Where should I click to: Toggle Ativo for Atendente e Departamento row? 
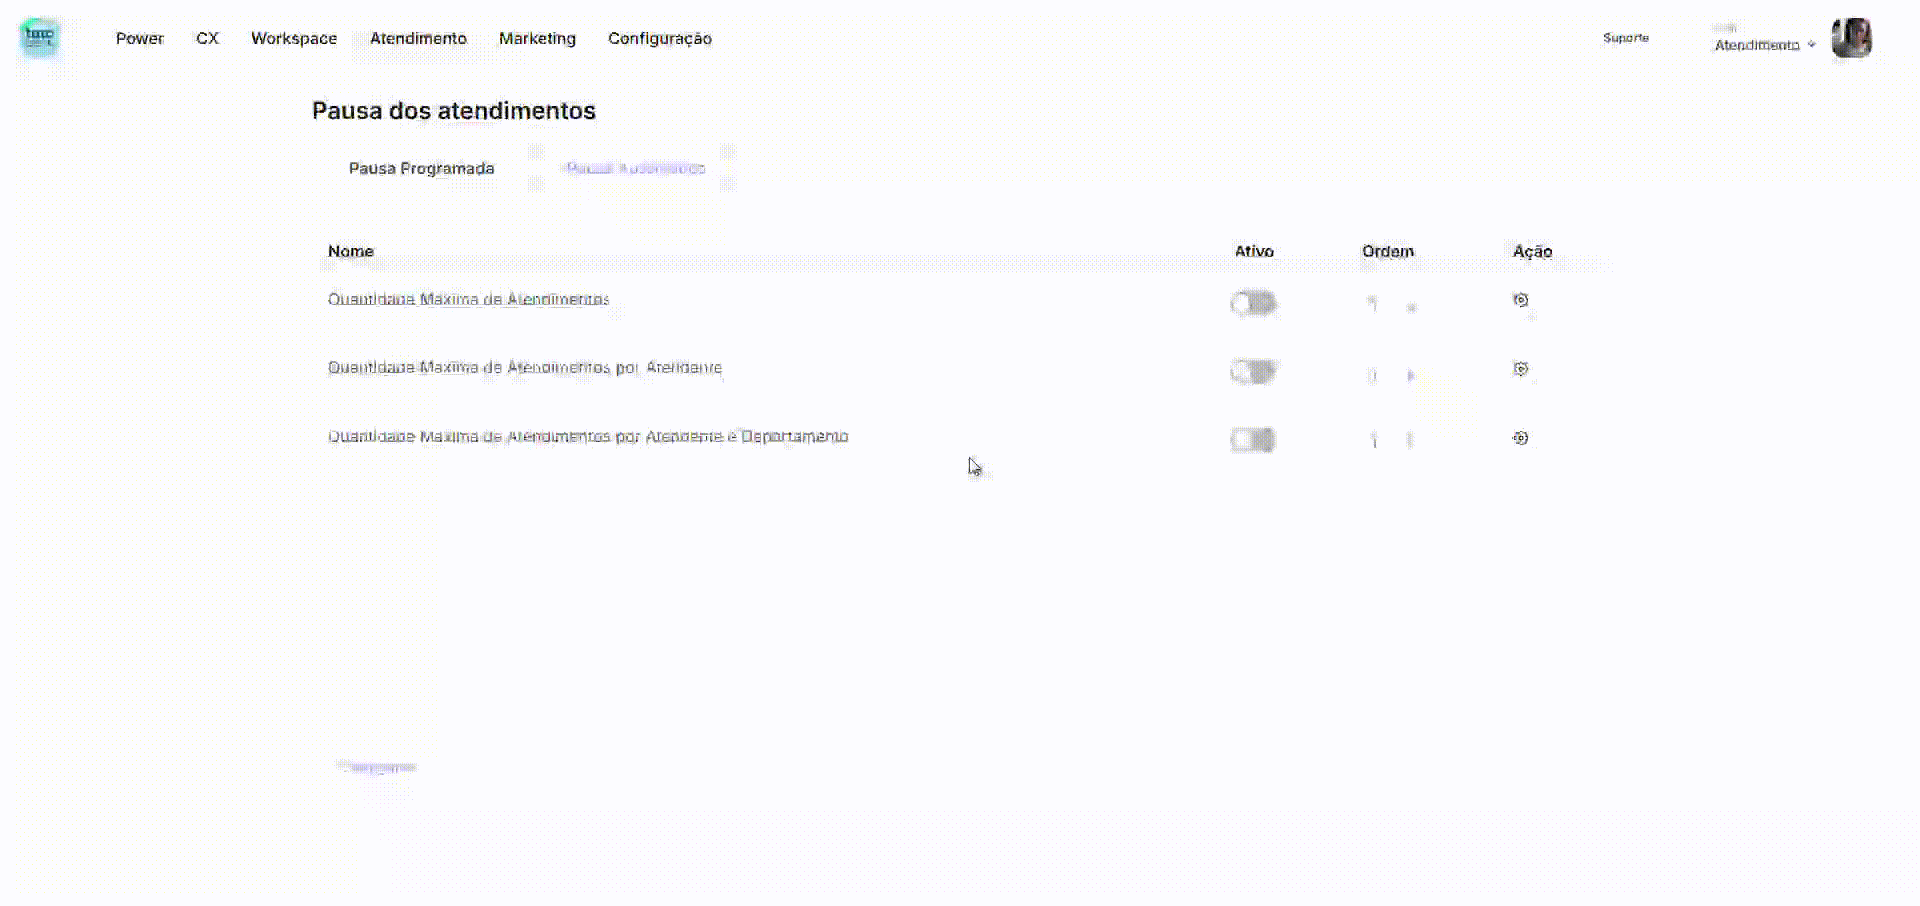click(1253, 440)
